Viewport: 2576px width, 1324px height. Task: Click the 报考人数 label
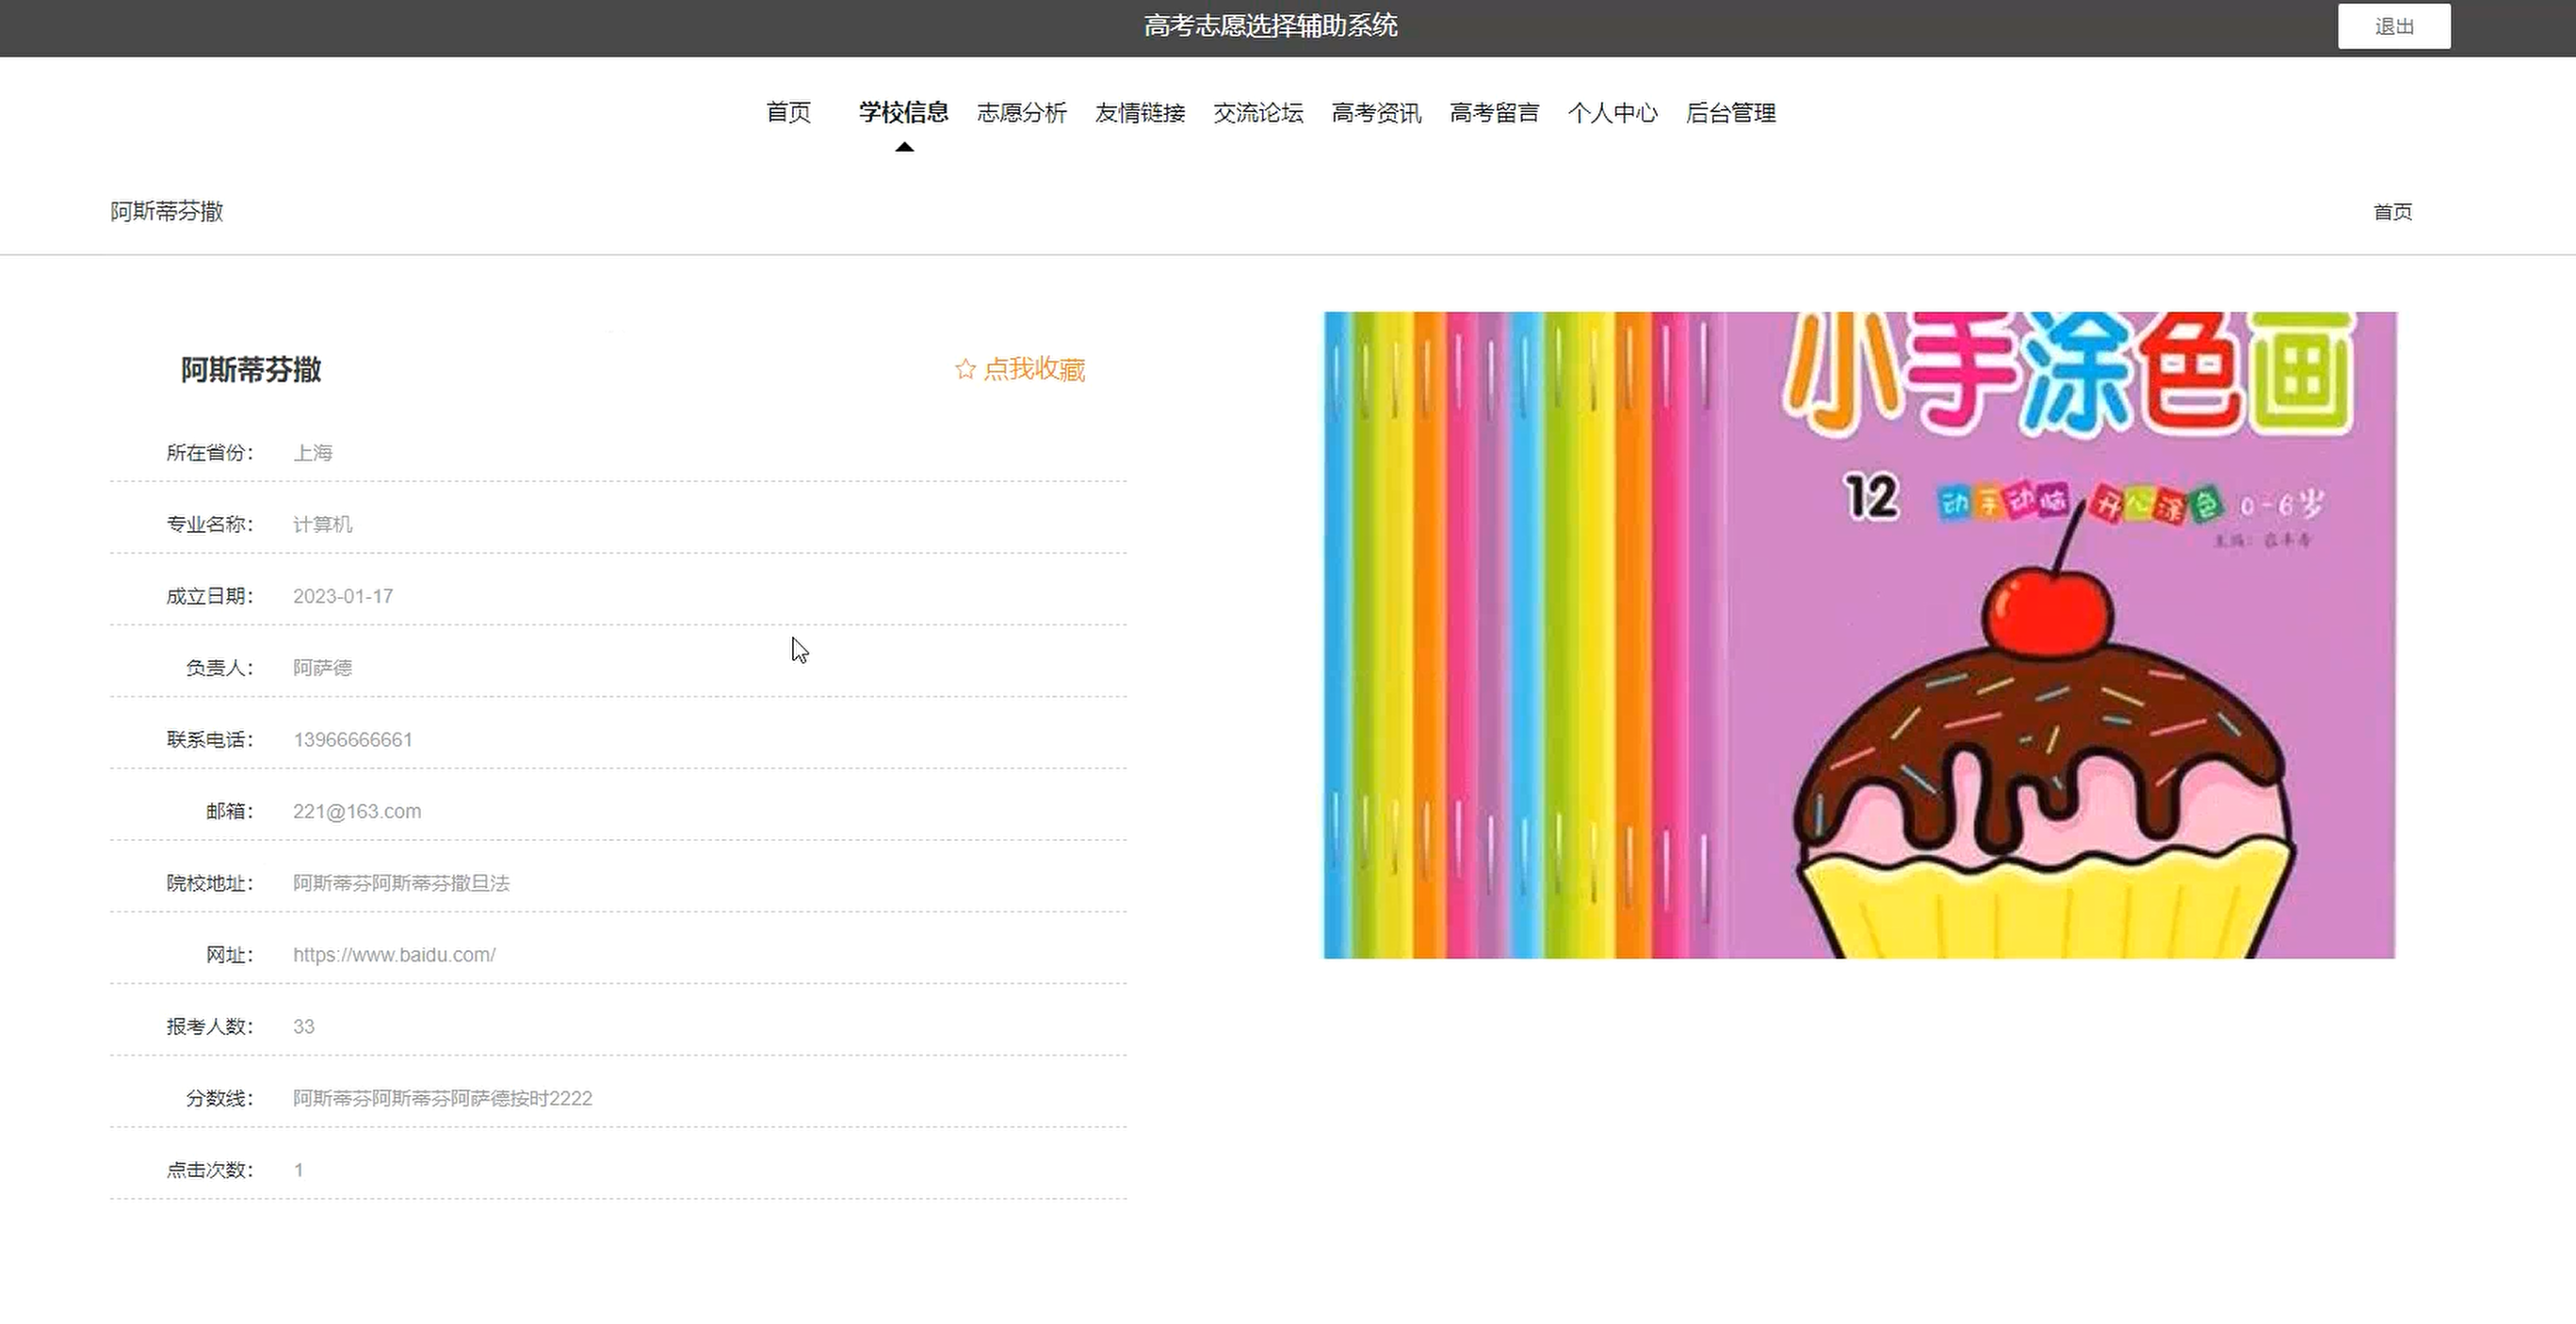tap(209, 1027)
